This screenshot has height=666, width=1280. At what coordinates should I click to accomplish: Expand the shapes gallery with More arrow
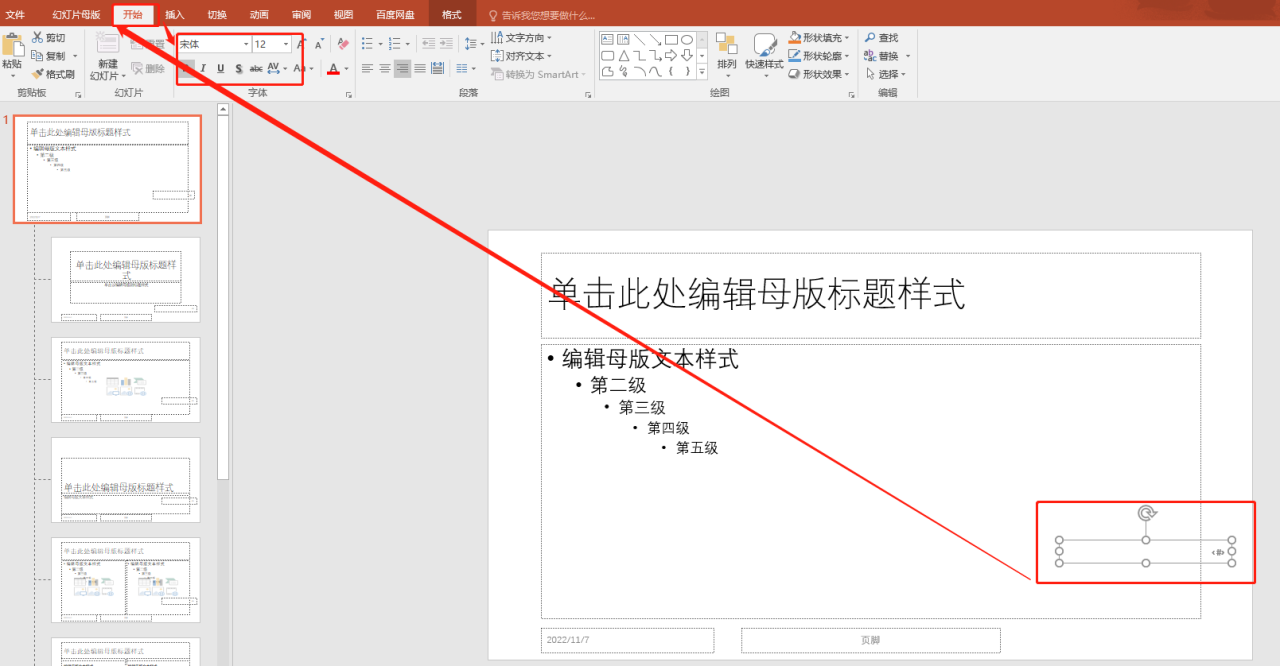[x=701, y=71]
